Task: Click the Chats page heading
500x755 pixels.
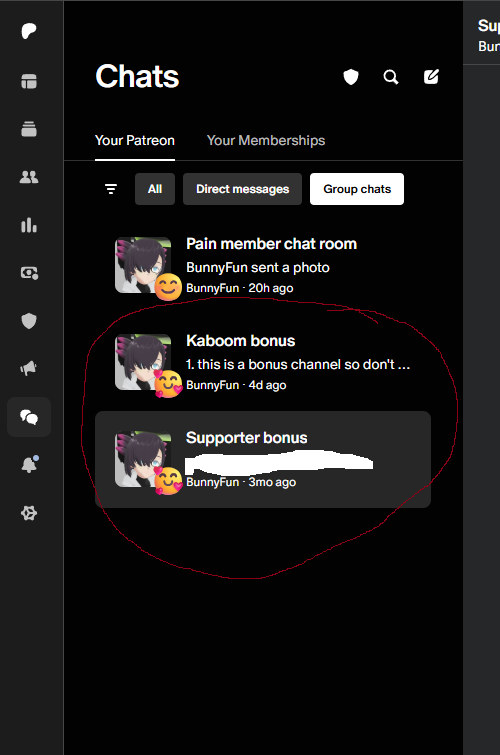Action: tap(137, 77)
